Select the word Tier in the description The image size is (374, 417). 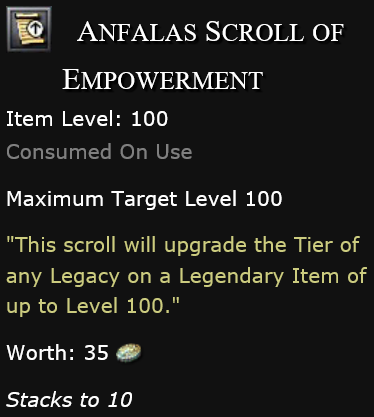coord(312,245)
